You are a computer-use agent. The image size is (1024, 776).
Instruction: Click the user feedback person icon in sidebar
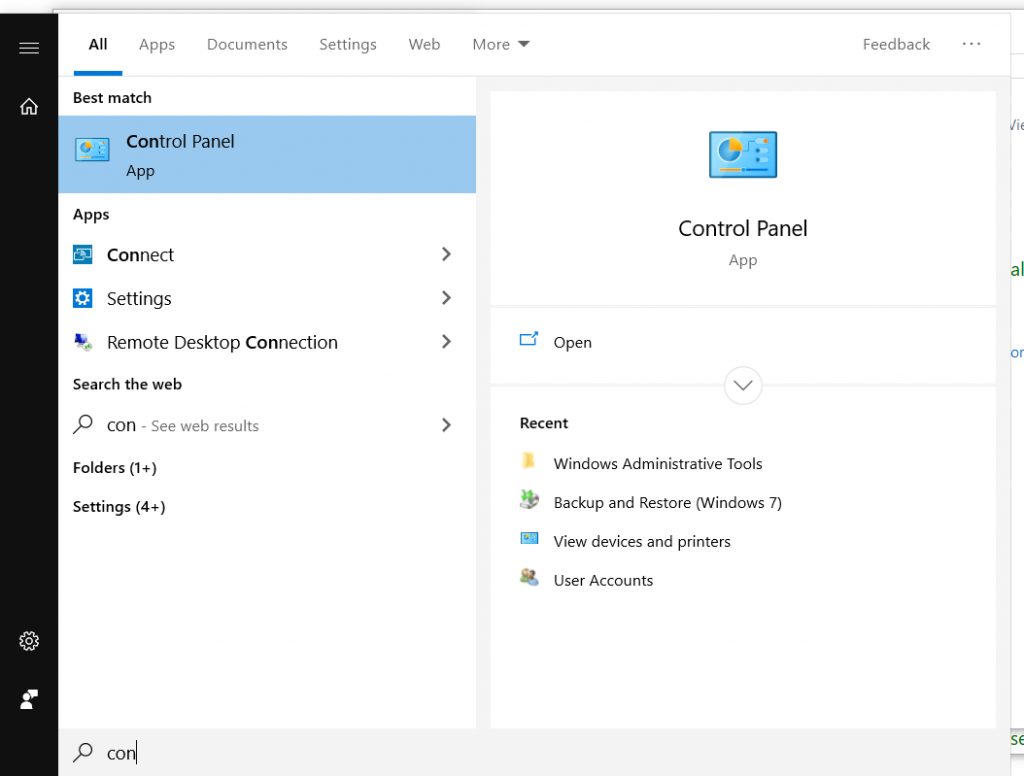29,699
